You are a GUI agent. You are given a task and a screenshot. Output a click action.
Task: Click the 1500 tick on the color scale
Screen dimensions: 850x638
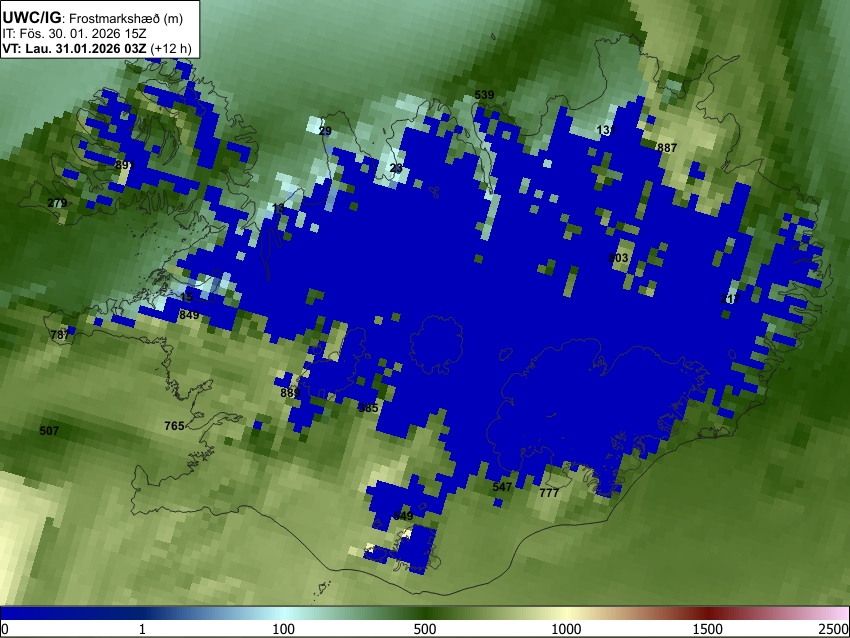[x=707, y=629]
